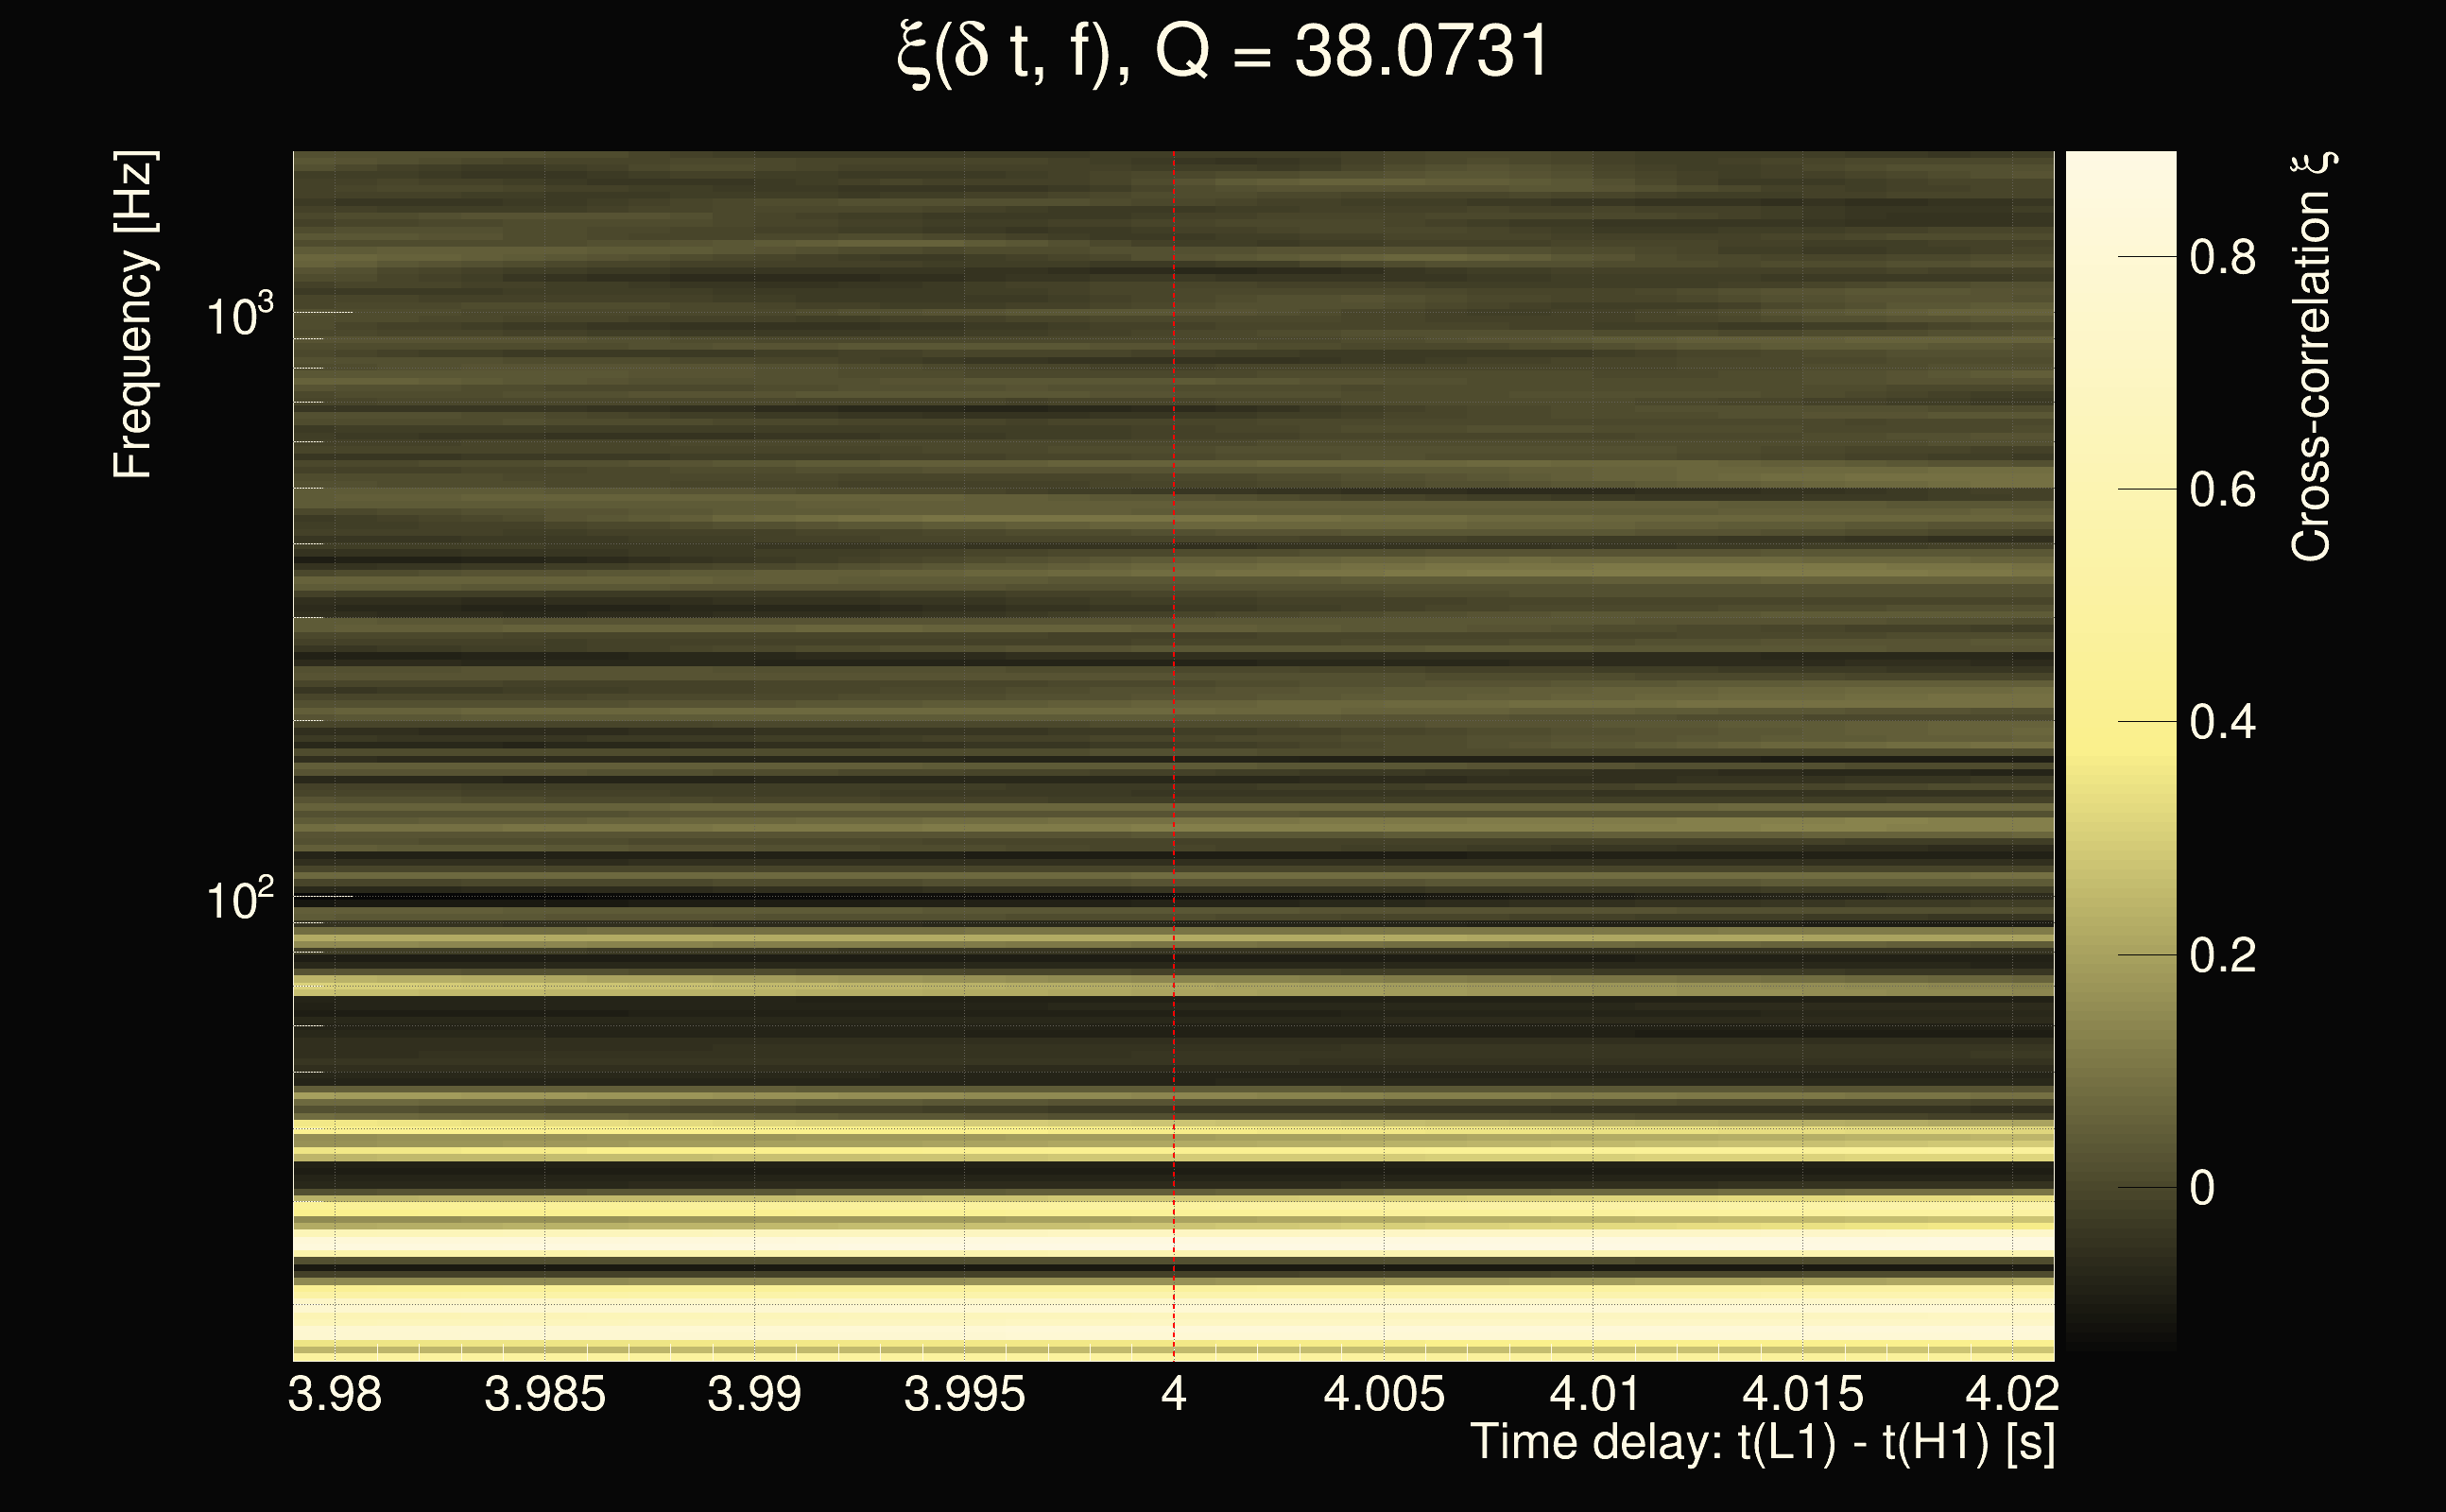
Task: Click the 3.985 x-axis tick label
Action: 545,1394
